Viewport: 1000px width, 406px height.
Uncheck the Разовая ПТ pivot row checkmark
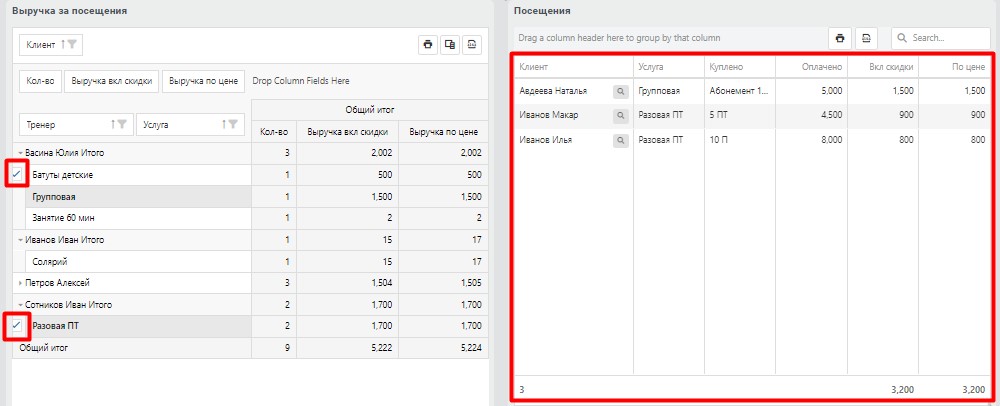[x=17, y=326]
